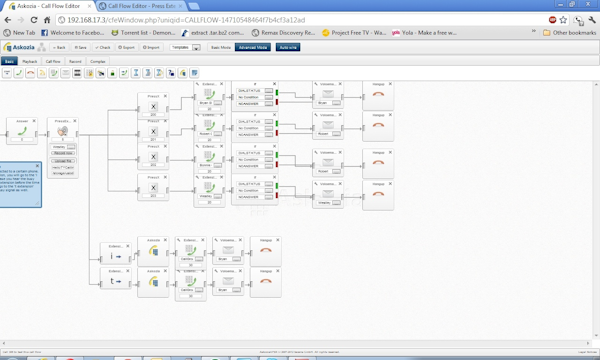This screenshot has width=600, height=360.
Task: Click the X icon in the 200 Press node
Action: click(153, 107)
